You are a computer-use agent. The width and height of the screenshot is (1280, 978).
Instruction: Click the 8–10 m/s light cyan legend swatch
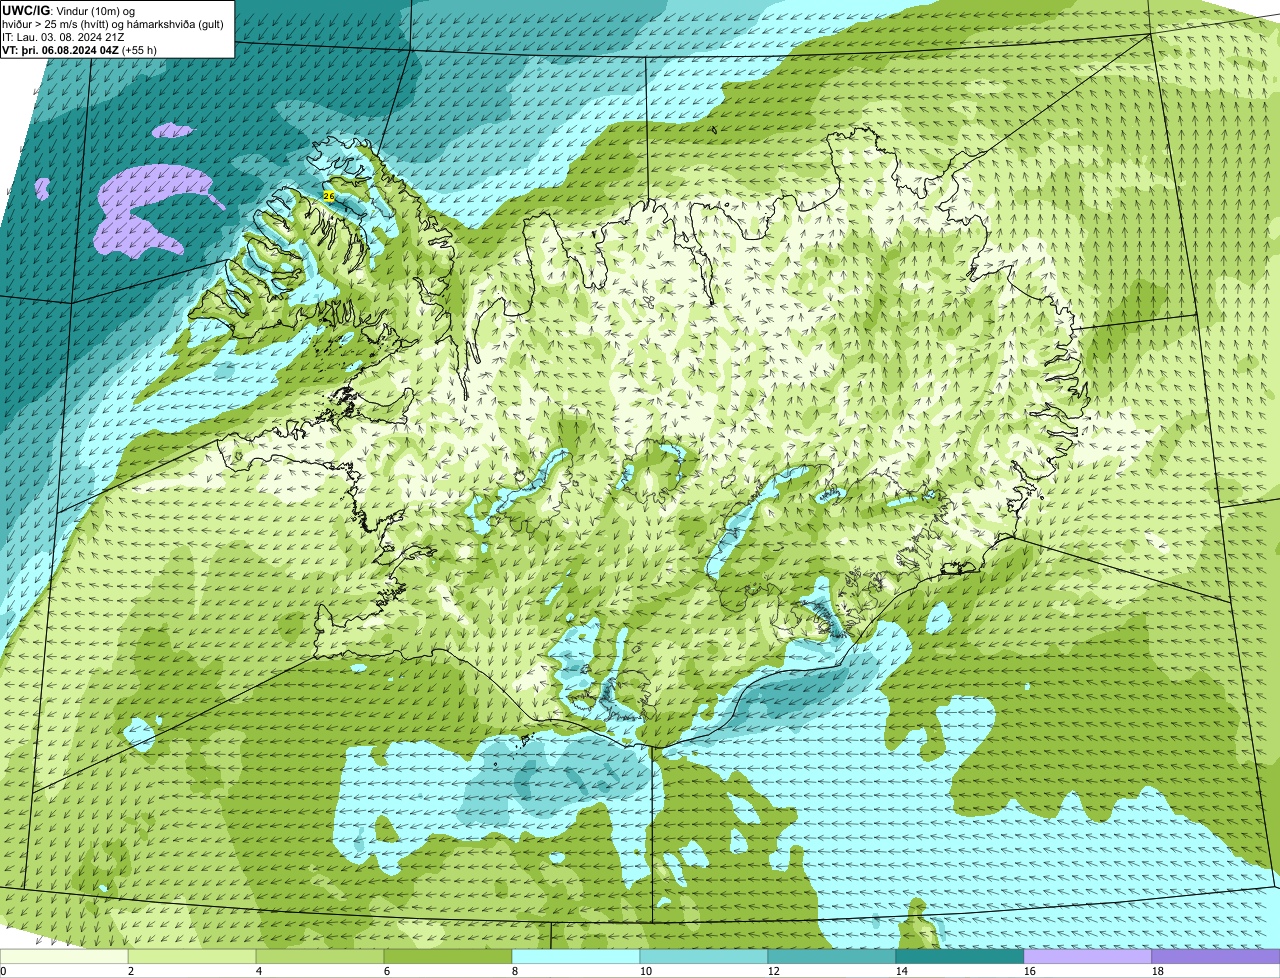tap(576, 956)
